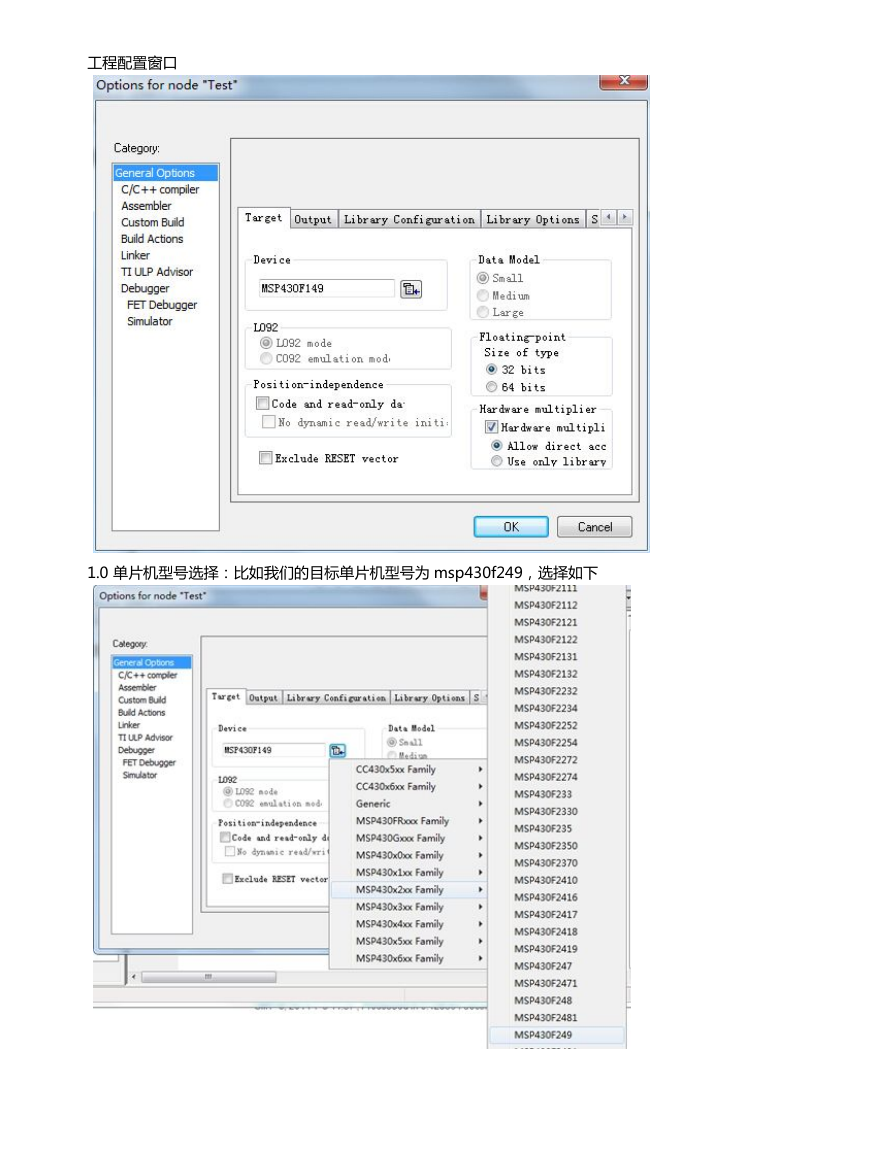The height and width of the screenshot is (1155, 893).
Task: Select Assembler category in upper dialog
Action: click(x=146, y=206)
